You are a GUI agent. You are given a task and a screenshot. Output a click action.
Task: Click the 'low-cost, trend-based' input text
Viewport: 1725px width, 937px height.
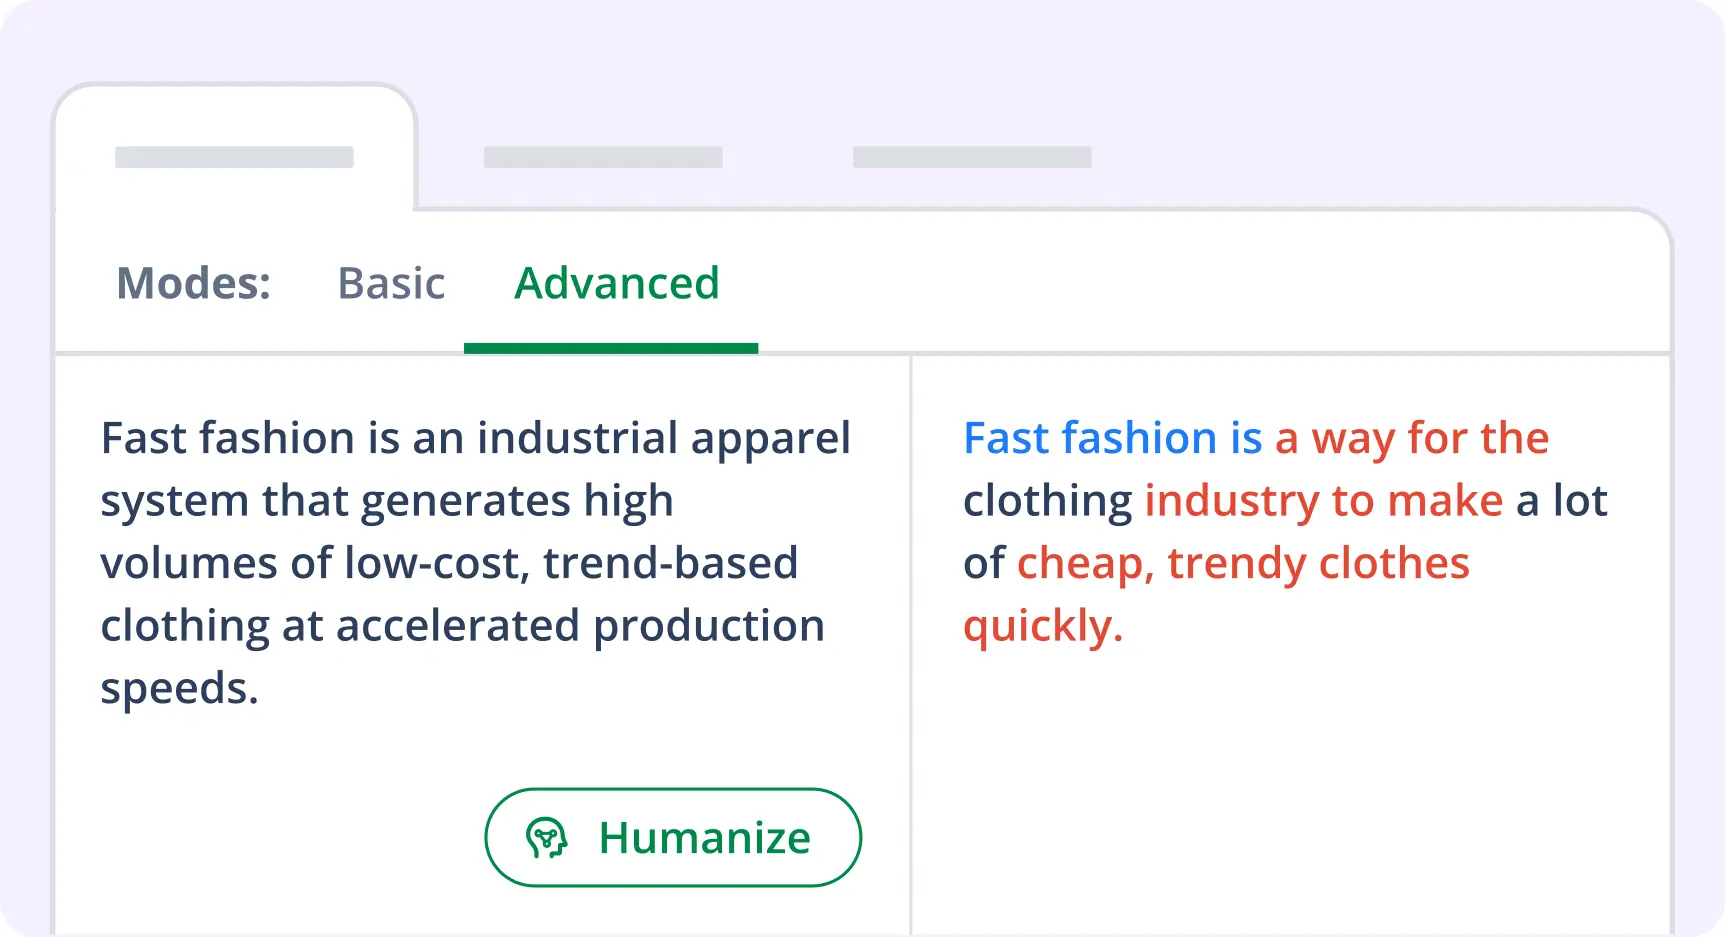[x=570, y=563]
